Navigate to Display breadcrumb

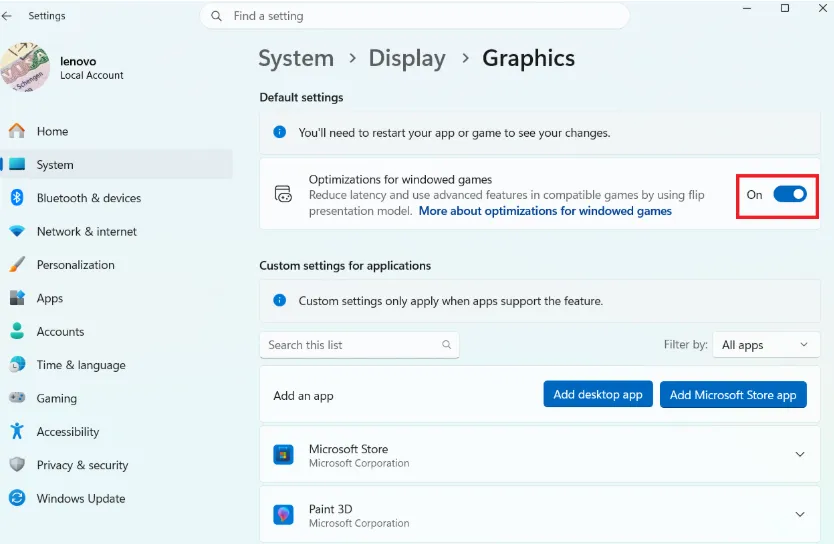[407, 58]
